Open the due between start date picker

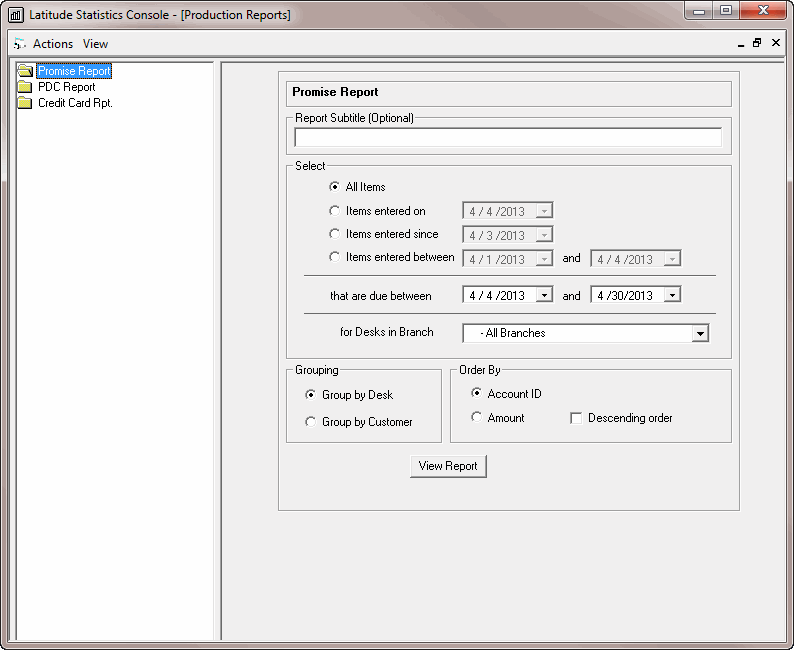(x=544, y=296)
